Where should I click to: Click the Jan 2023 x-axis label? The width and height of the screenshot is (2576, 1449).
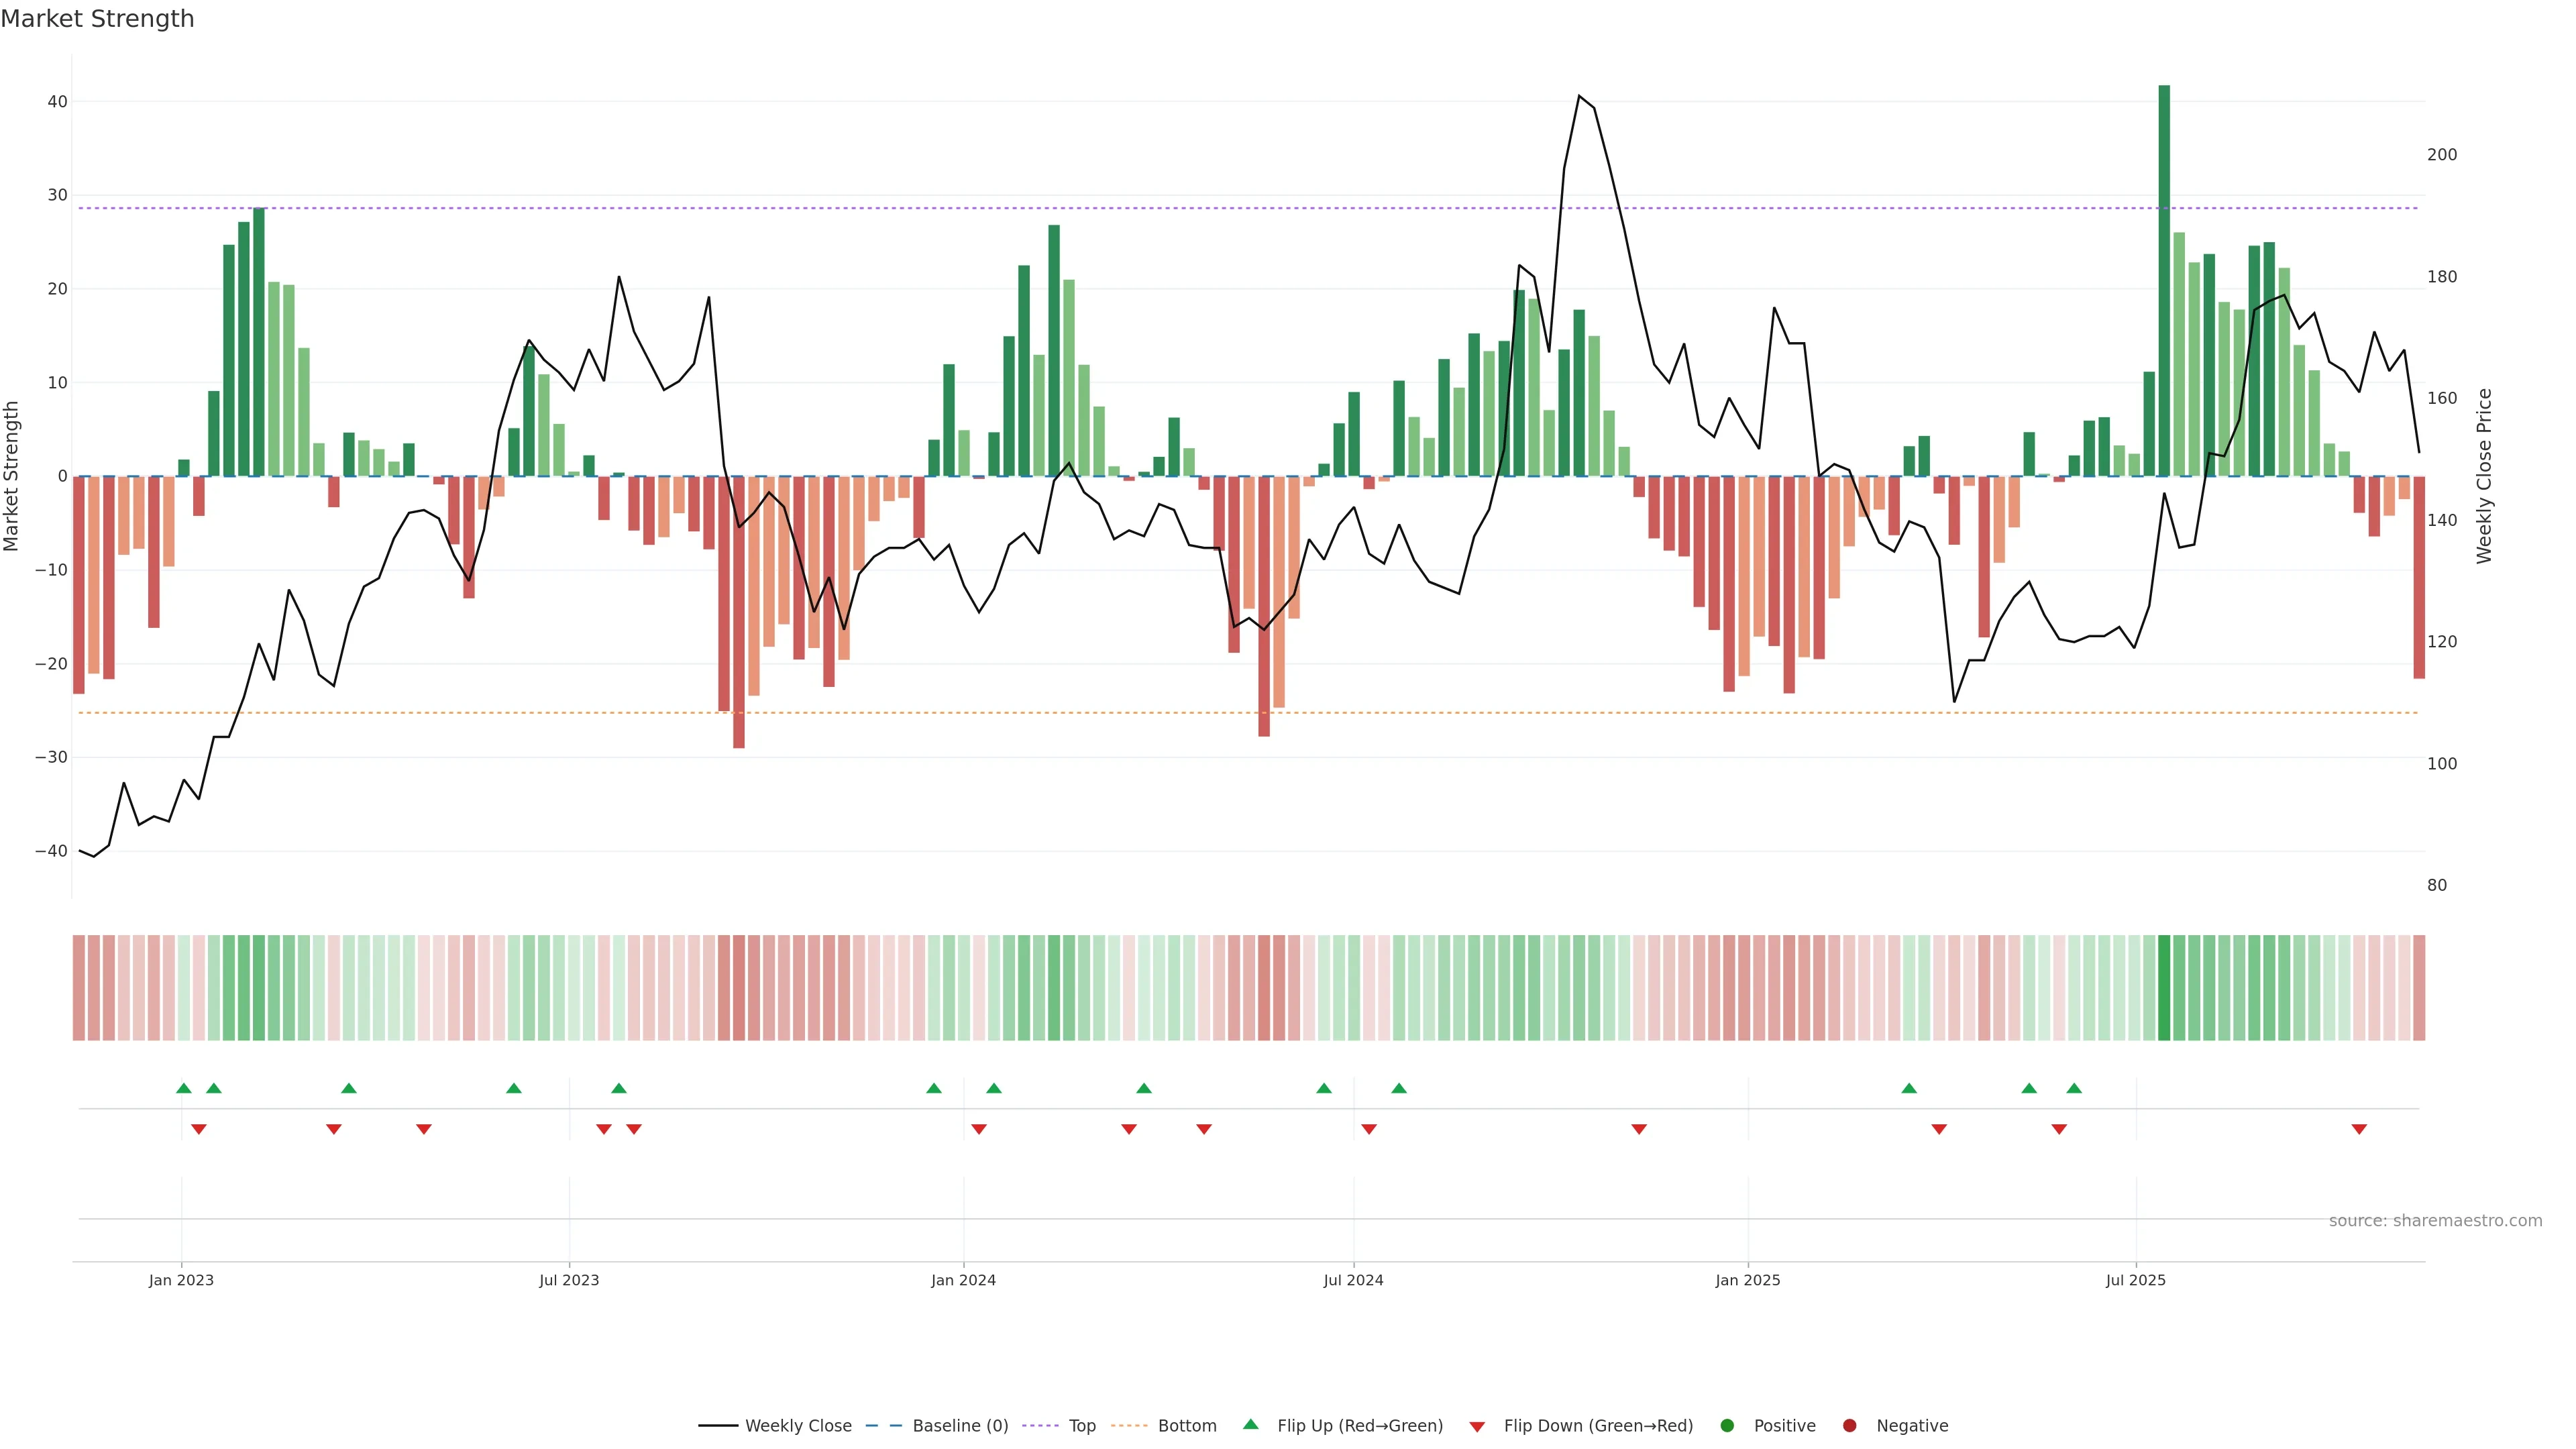pyautogui.click(x=181, y=1280)
